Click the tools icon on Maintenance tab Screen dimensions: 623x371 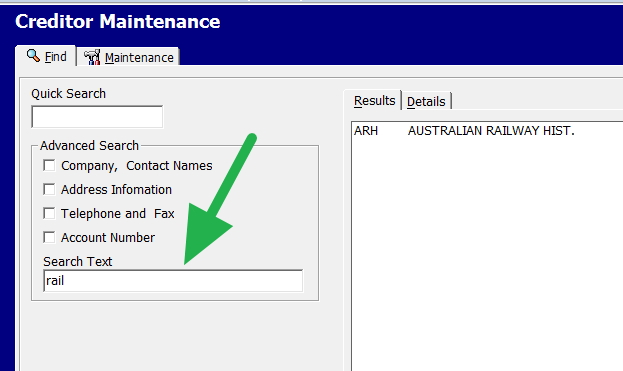pos(92,57)
